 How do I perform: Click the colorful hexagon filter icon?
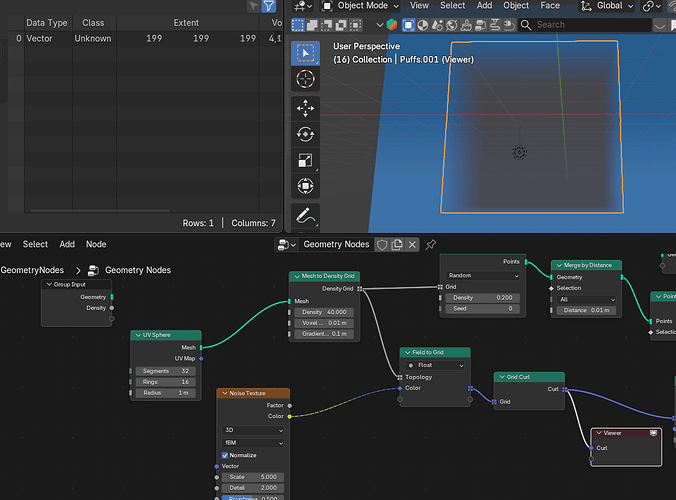[392, 25]
